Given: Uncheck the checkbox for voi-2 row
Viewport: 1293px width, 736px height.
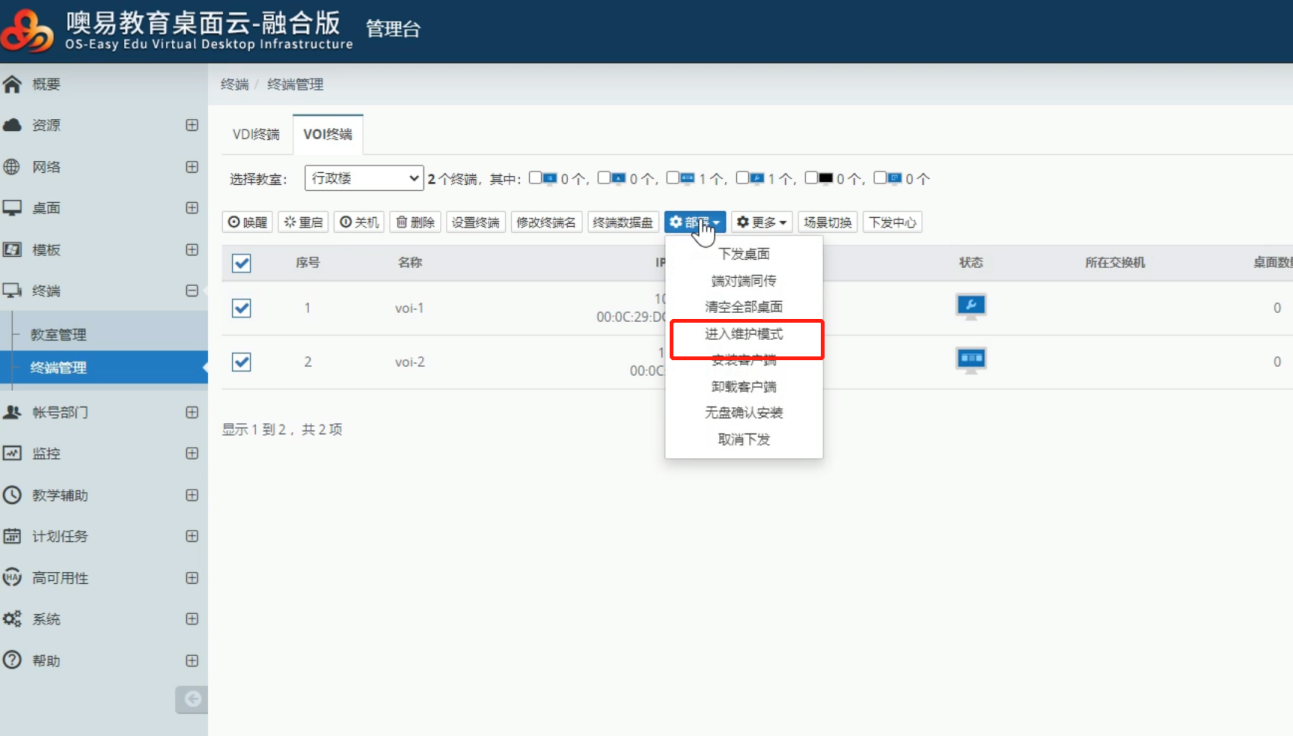Looking at the screenshot, I should [241, 362].
